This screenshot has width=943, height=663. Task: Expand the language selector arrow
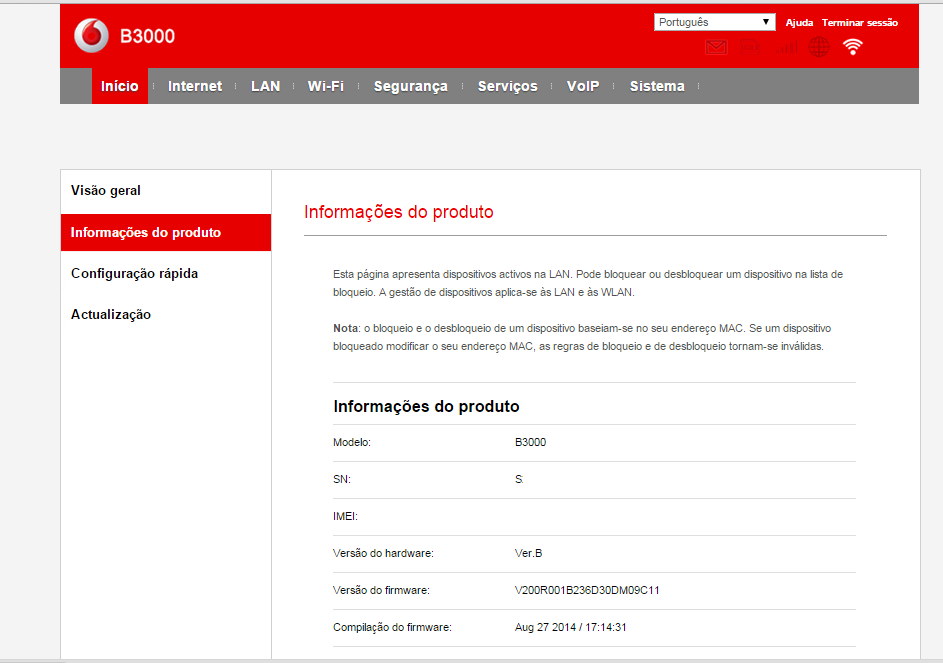point(766,21)
